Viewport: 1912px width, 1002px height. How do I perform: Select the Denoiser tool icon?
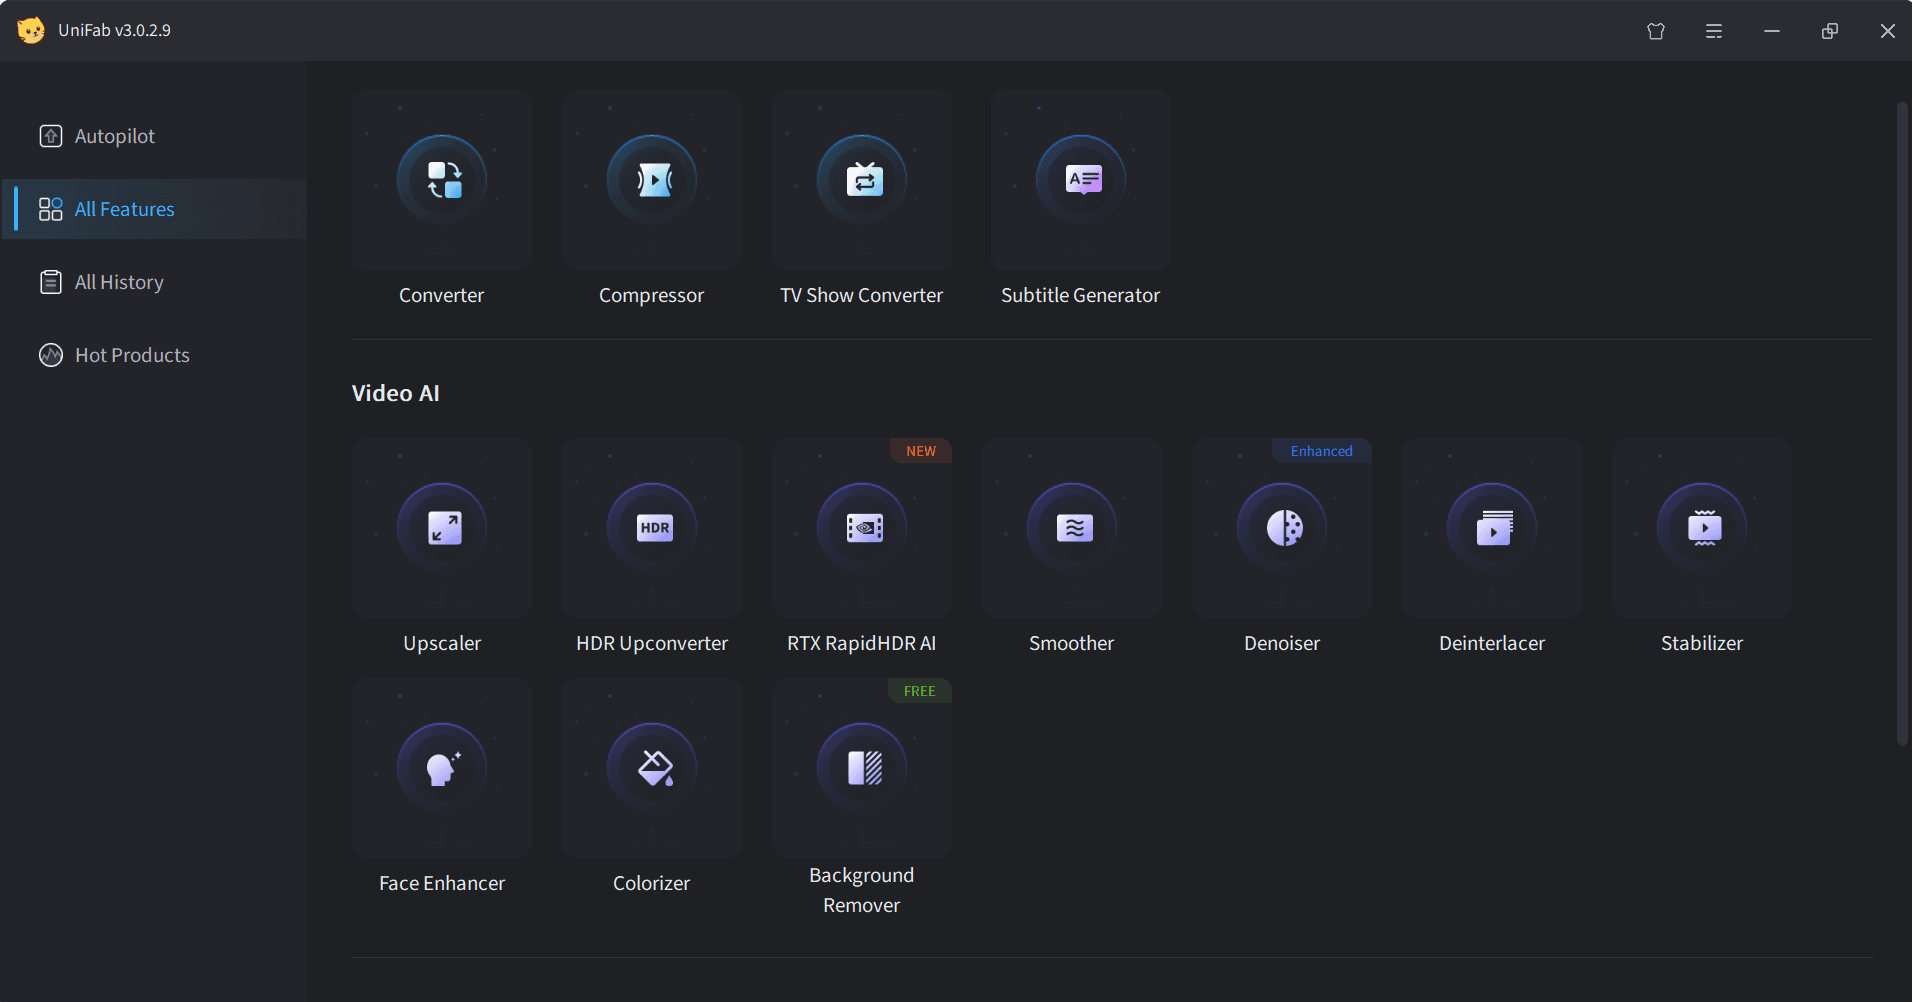[1282, 528]
